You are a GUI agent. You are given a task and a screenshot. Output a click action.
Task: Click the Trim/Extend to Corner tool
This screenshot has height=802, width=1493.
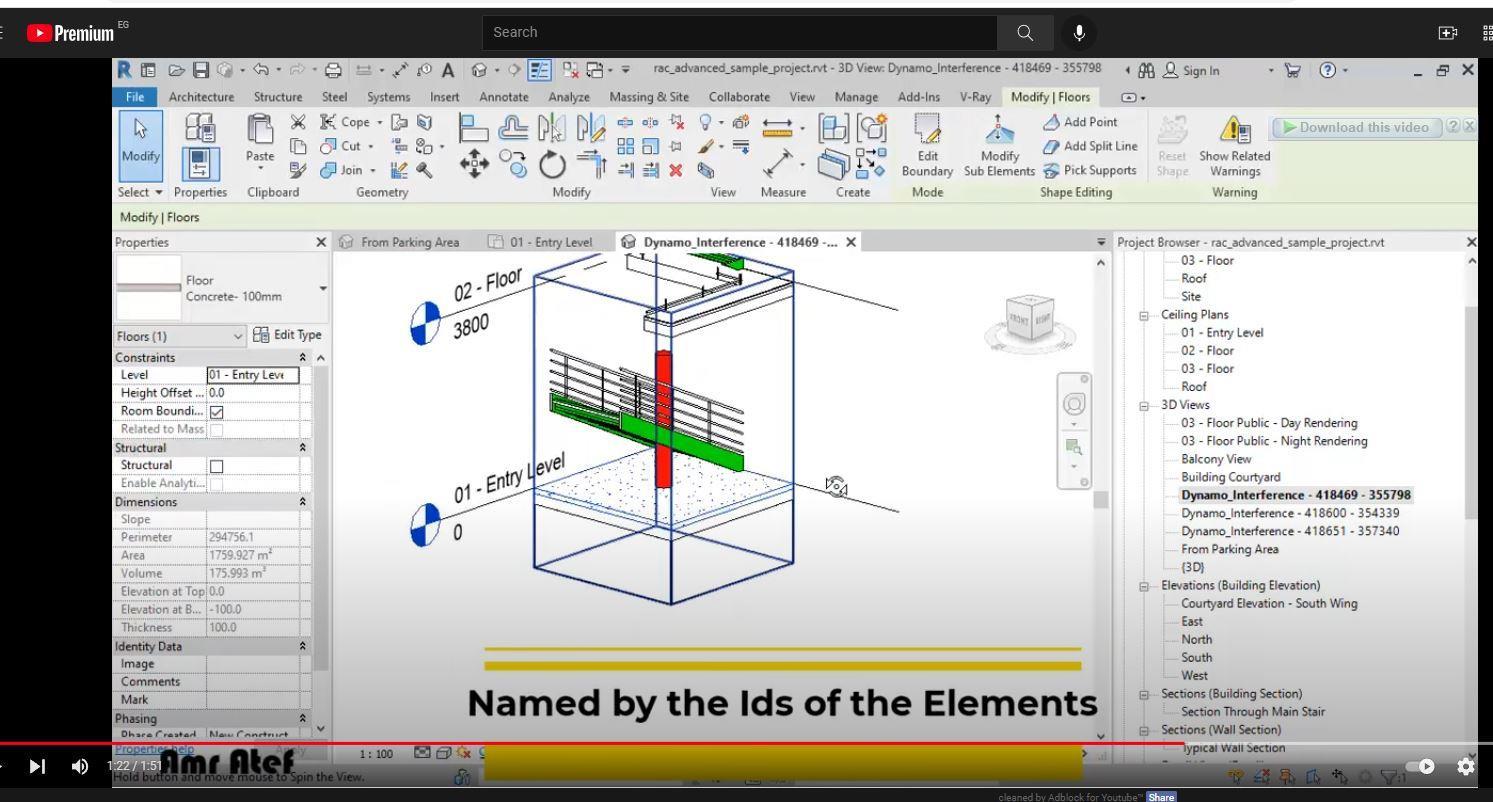tap(593, 164)
